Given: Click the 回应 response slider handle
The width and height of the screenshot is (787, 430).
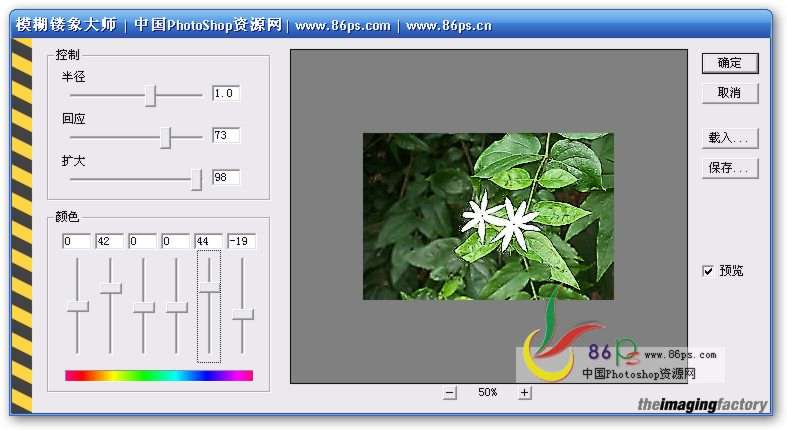Looking at the screenshot, I should [166, 137].
